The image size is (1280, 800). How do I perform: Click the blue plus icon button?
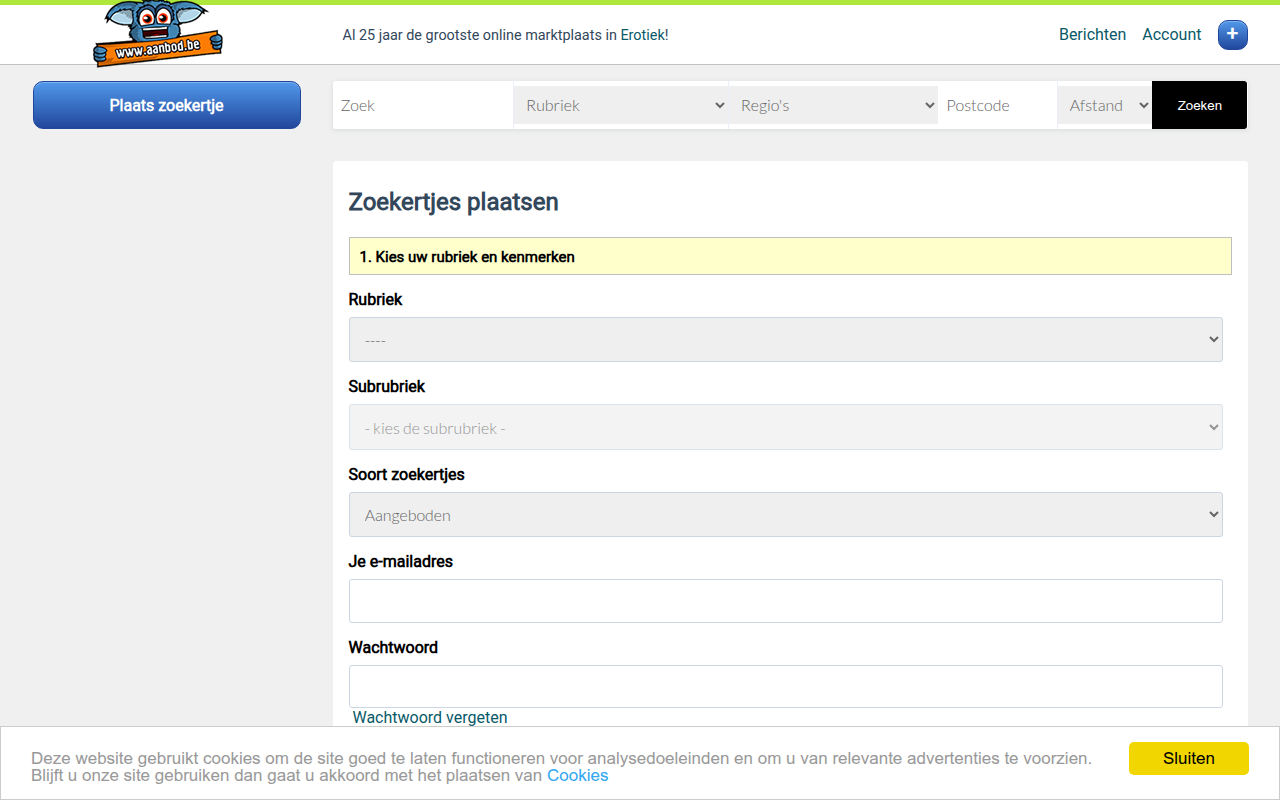point(1232,34)
